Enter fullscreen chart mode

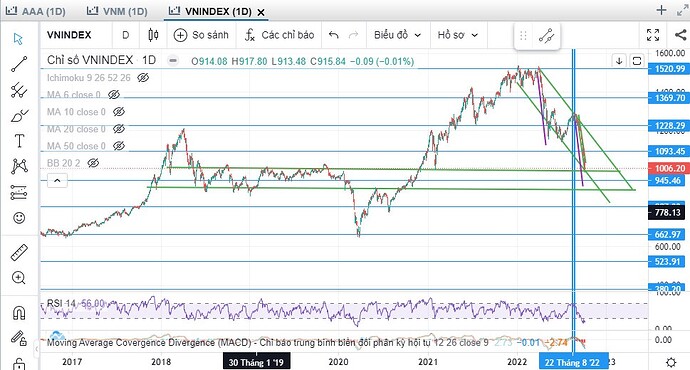(x=653, y=35)
